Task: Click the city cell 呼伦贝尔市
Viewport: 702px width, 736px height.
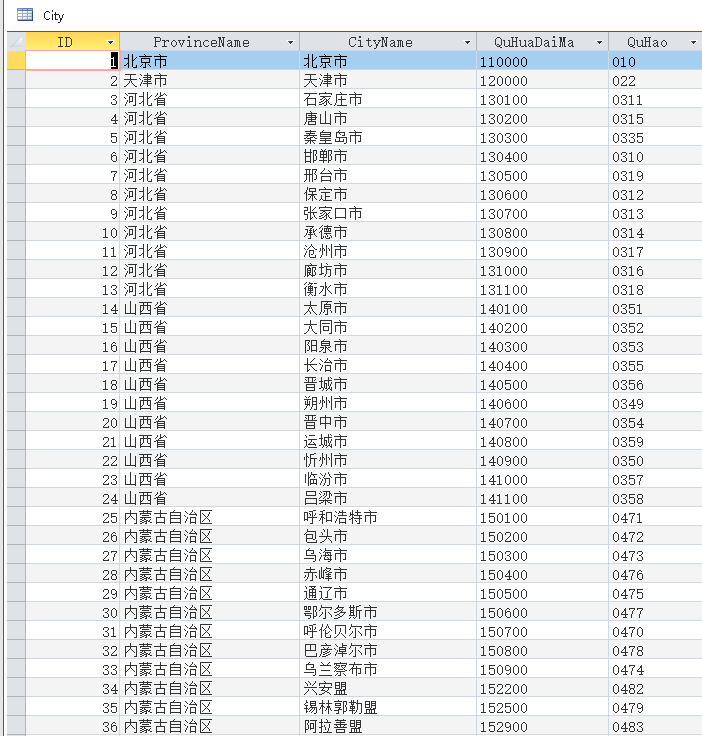Action: click(388, 631)
